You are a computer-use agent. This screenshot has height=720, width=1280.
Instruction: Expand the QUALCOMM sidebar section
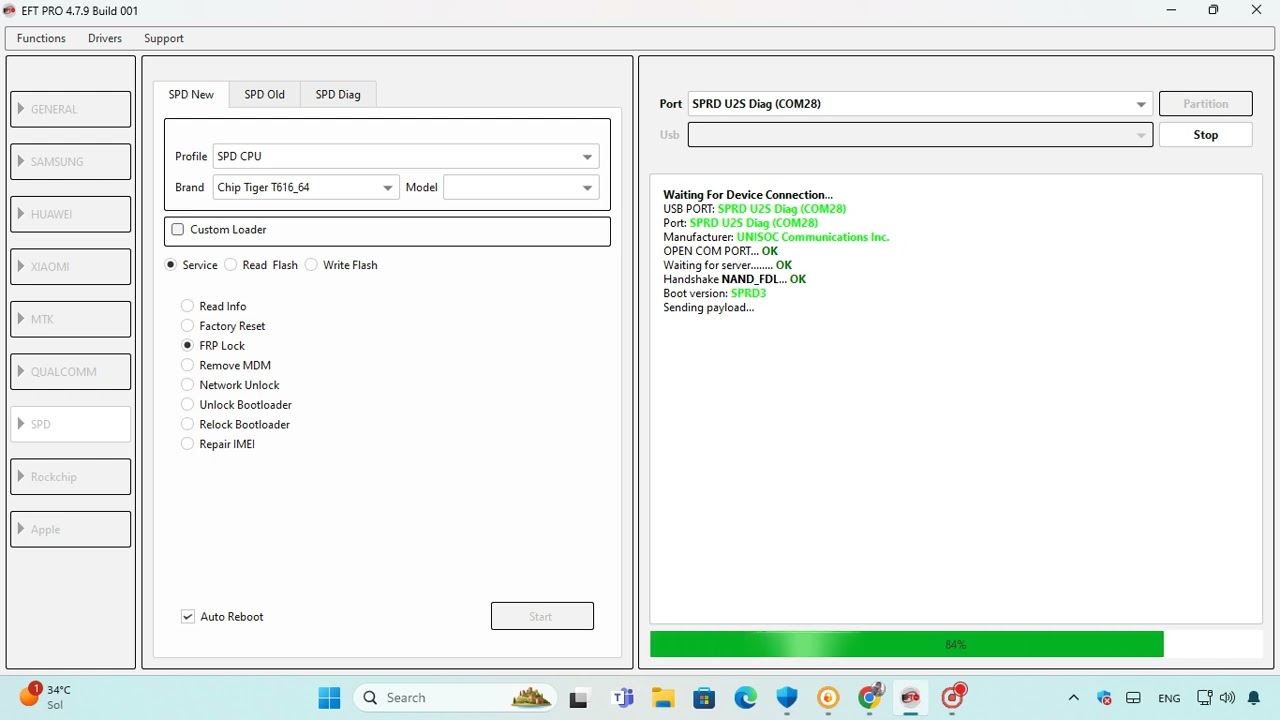pos(71,371)
